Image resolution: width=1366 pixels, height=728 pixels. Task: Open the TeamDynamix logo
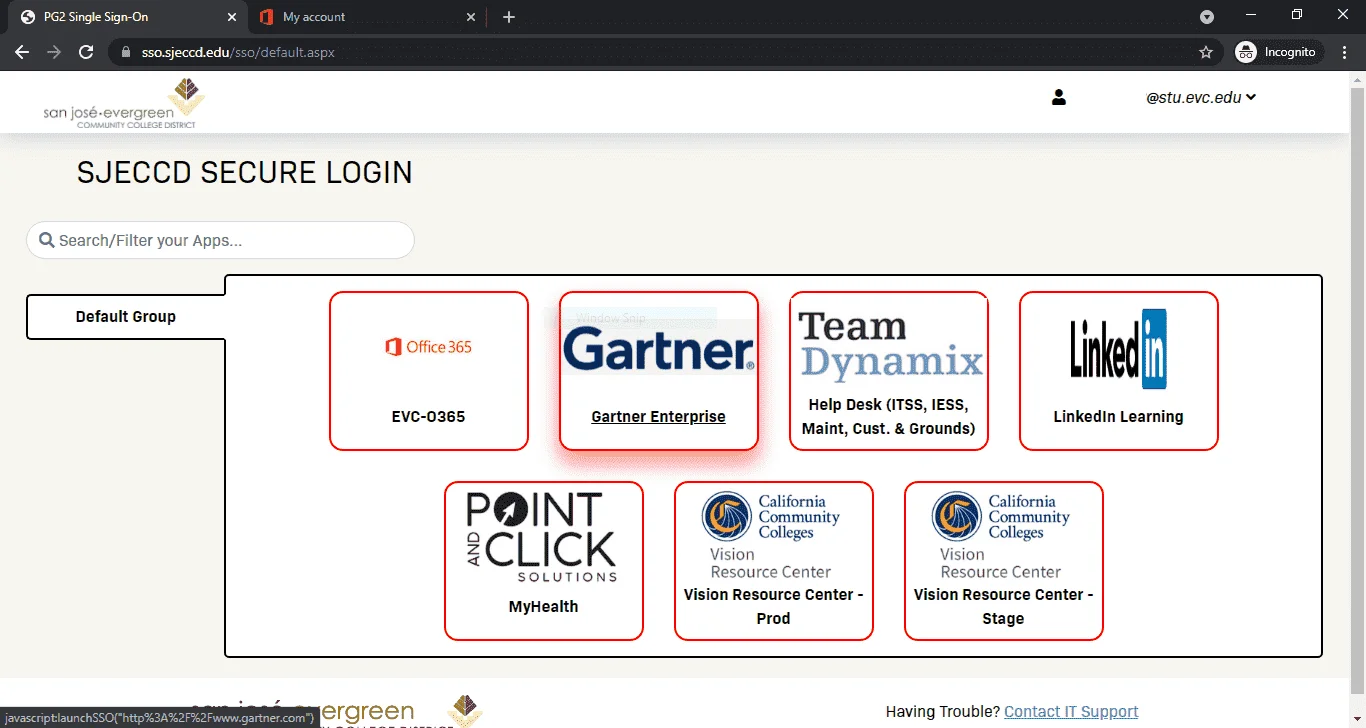(x=889, y=347)
